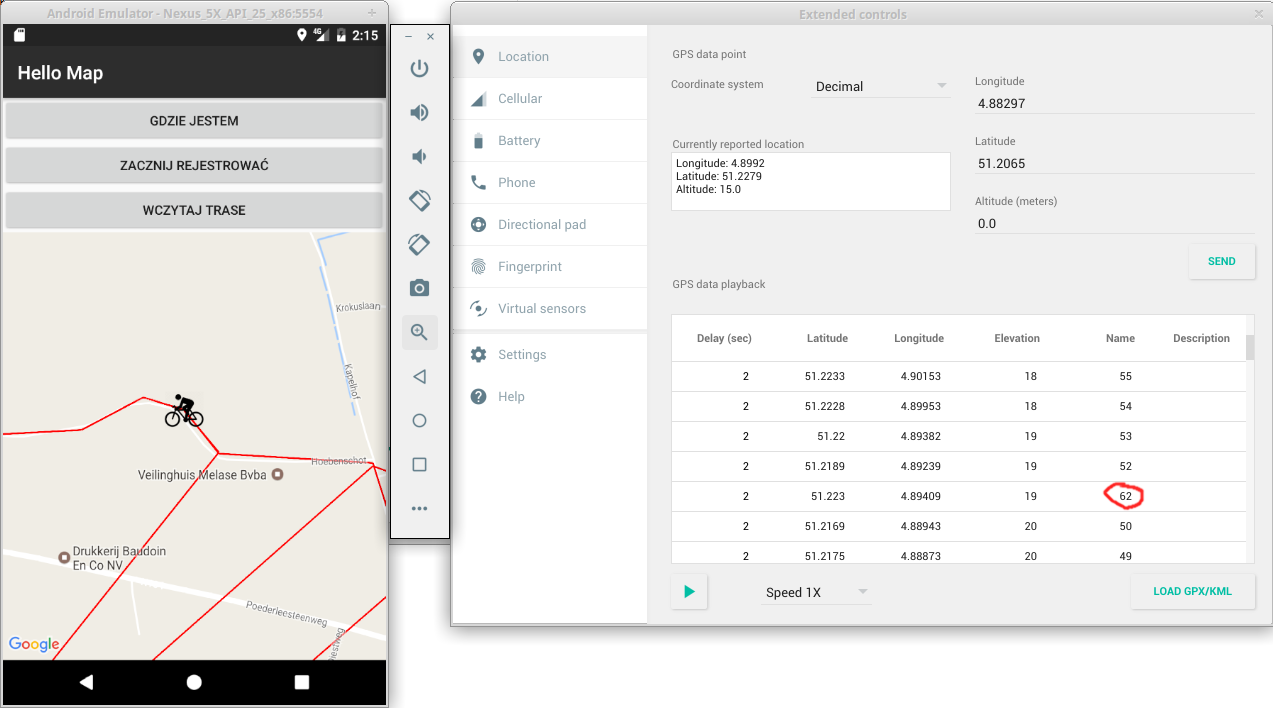Image resolution: width=1273 pixels, height=708 pixels.
Task: Open emulator Settings via gear icon
Action: tap(478, 354)
